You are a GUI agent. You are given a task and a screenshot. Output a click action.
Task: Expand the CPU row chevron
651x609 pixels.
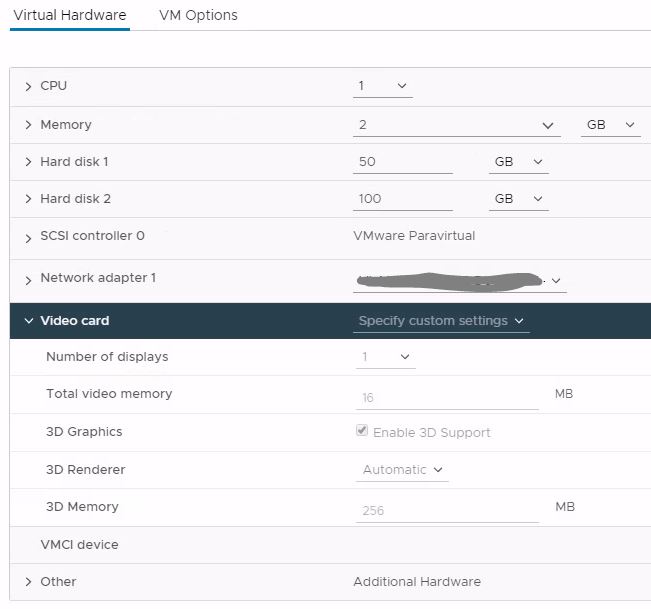pyautogui.click(x=28, y=86)
